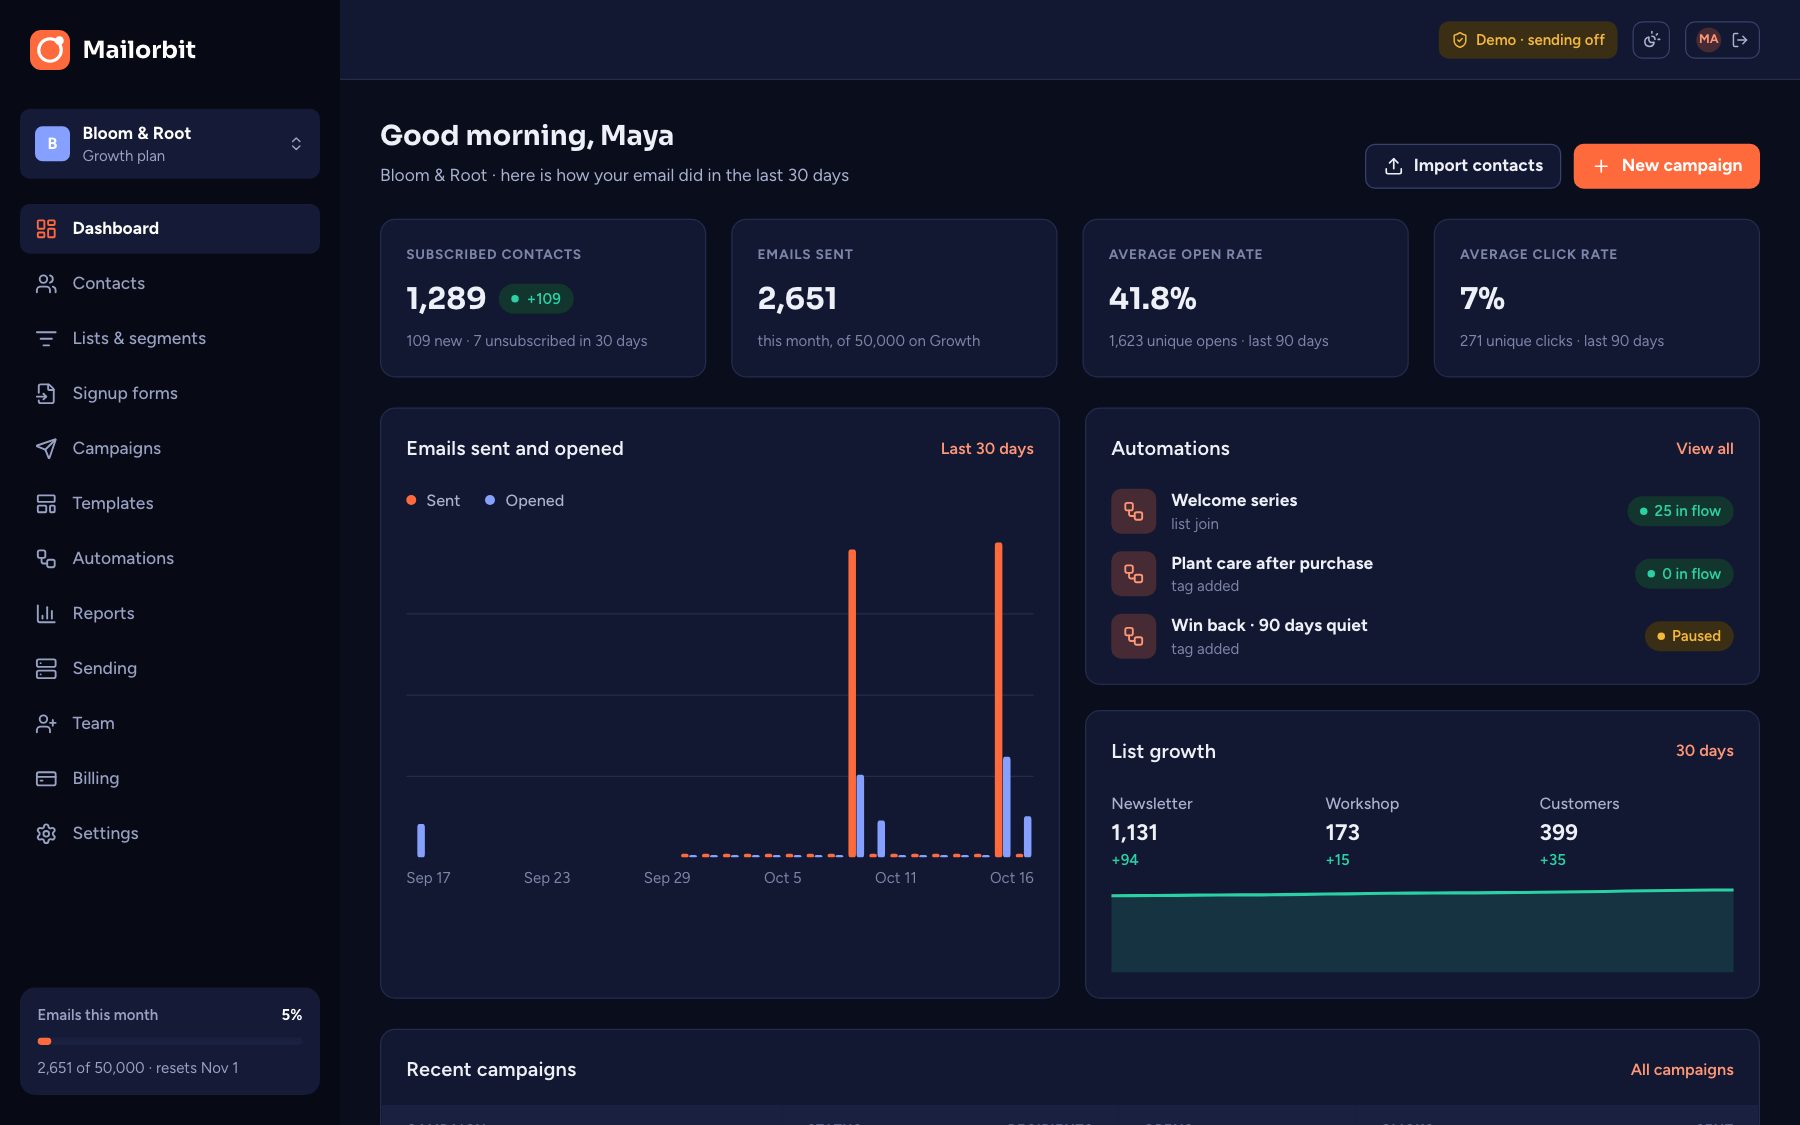The width and height of the screenshot is (1800, 1125).
Task: Toggle the light/dark theme button
Action: coord(1651,40)
